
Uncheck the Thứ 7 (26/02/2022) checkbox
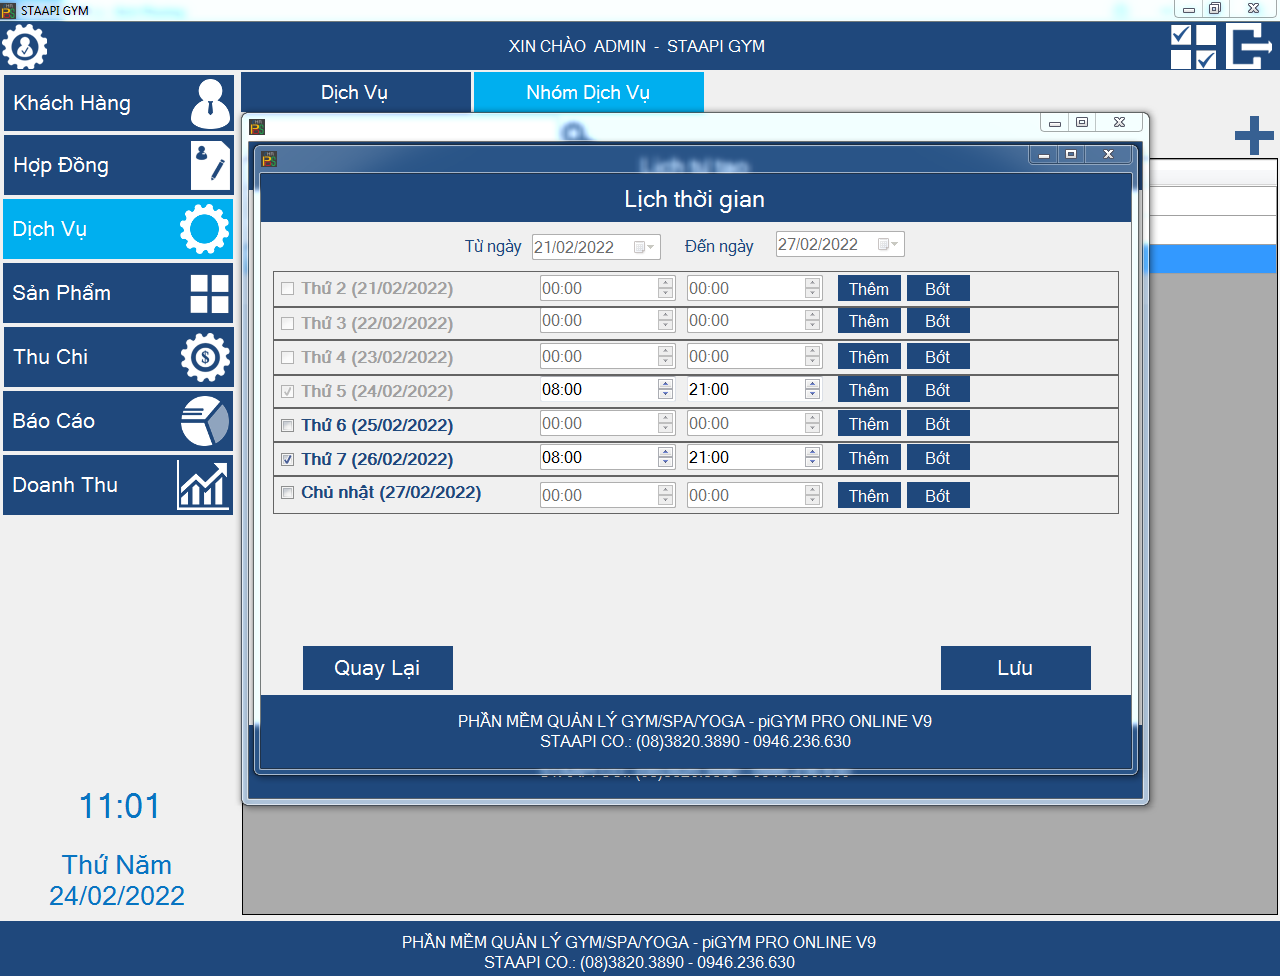(x=288, y=460)
